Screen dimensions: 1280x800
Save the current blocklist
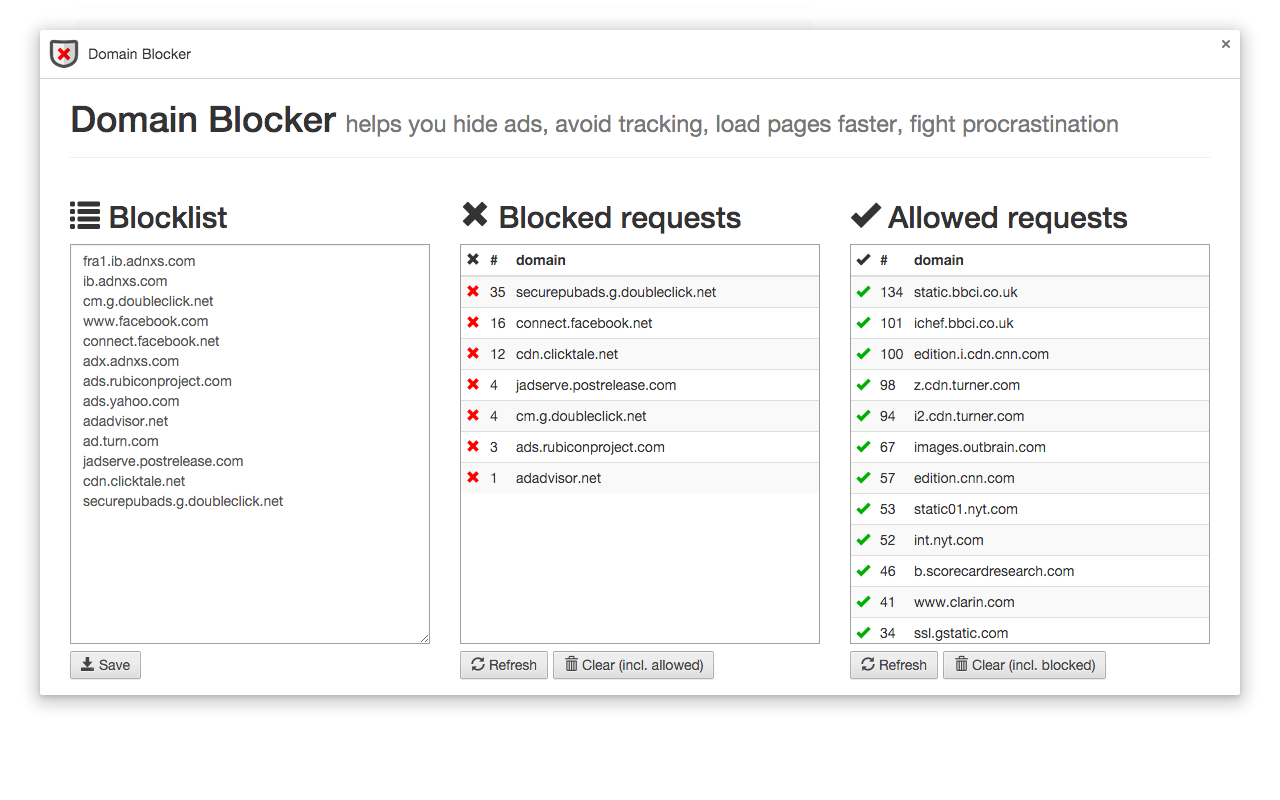[105, 664]
